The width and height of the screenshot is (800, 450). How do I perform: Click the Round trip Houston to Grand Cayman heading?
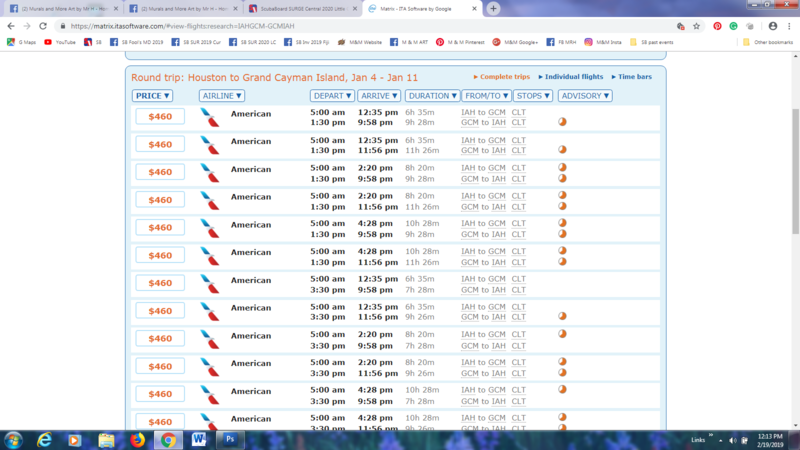pos(274,78)
